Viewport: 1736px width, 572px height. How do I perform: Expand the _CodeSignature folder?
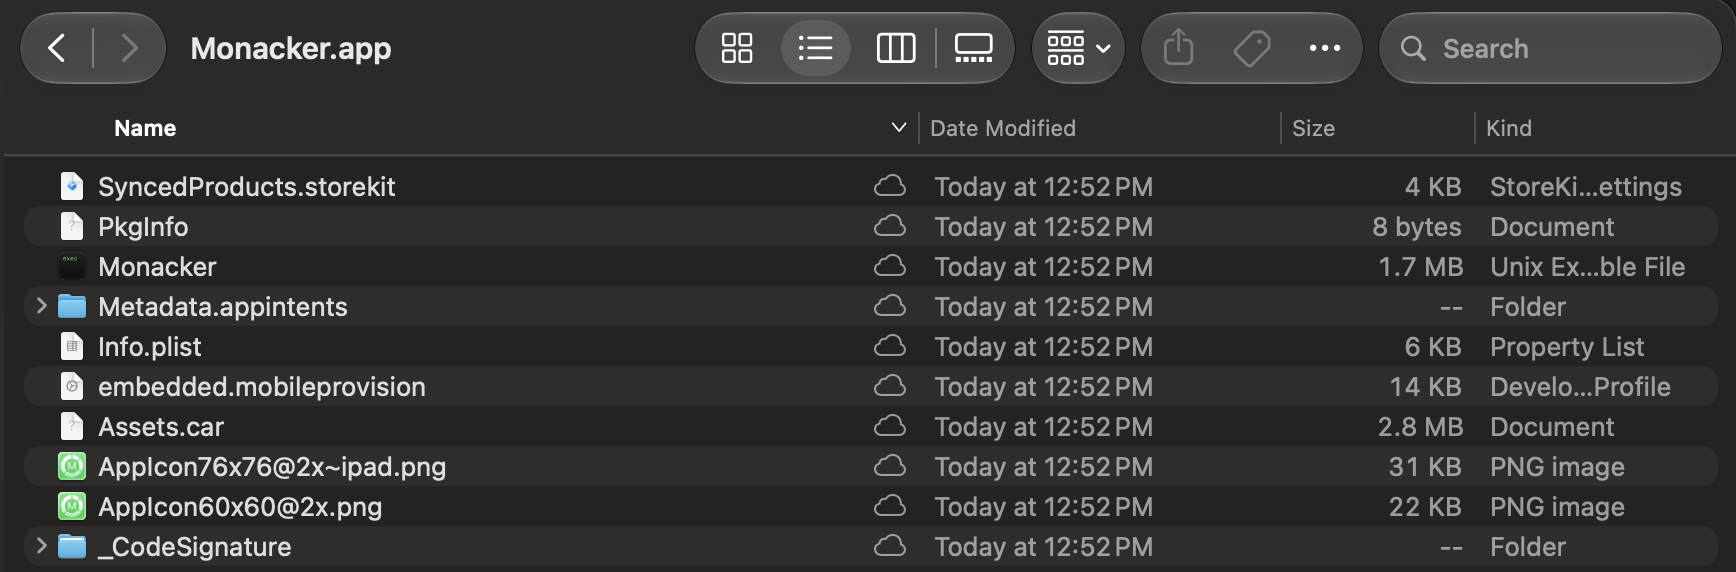pyautogui.click(x=41, y=546)
